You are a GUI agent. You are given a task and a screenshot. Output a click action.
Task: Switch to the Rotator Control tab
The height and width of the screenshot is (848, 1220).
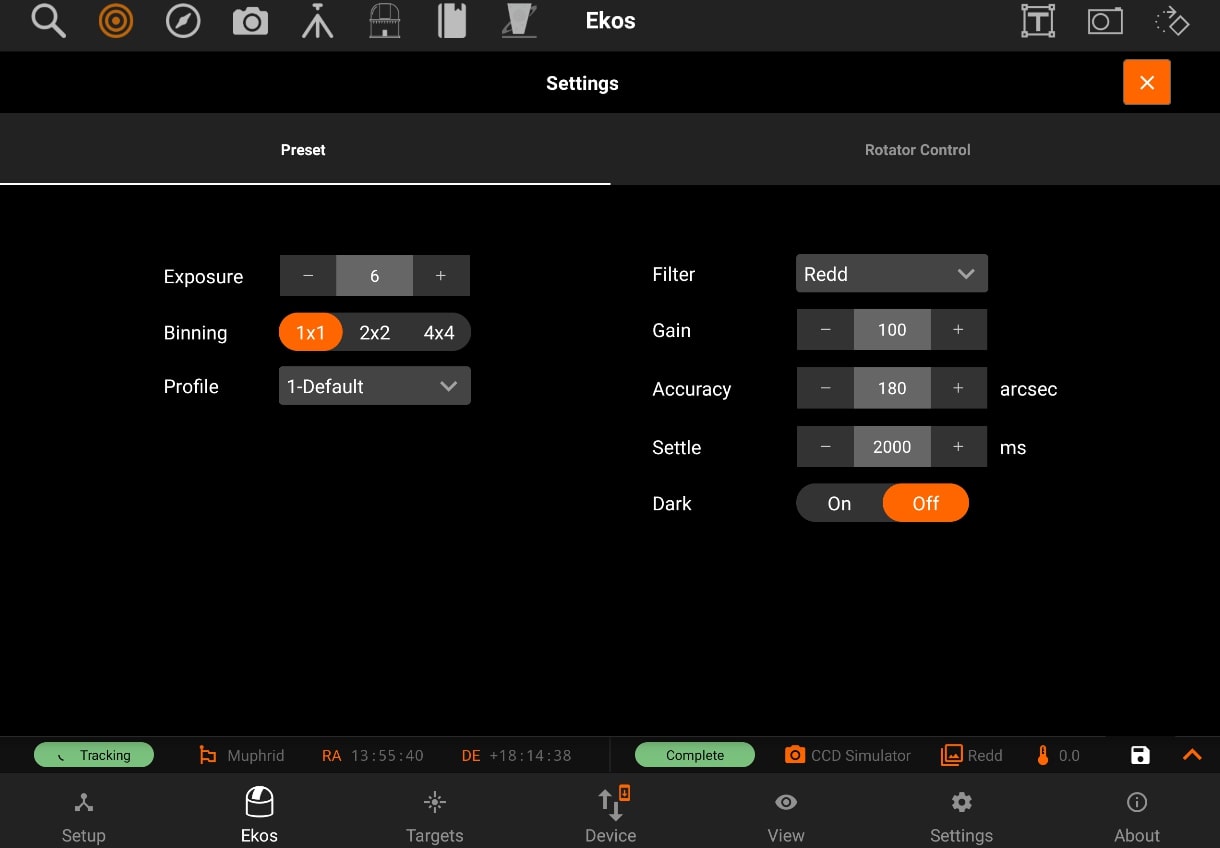tap(917, 150)
